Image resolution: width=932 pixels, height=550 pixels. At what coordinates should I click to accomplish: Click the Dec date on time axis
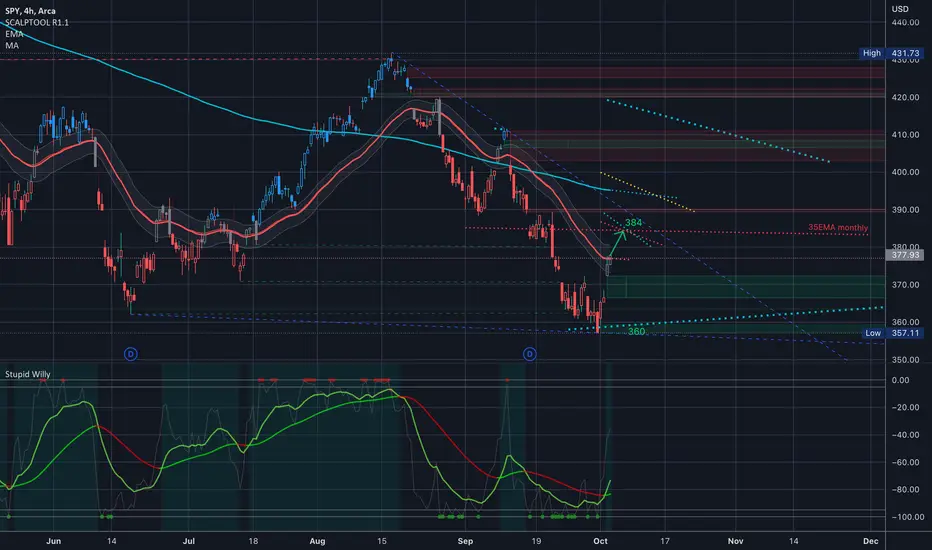click(x=871, y=540)
